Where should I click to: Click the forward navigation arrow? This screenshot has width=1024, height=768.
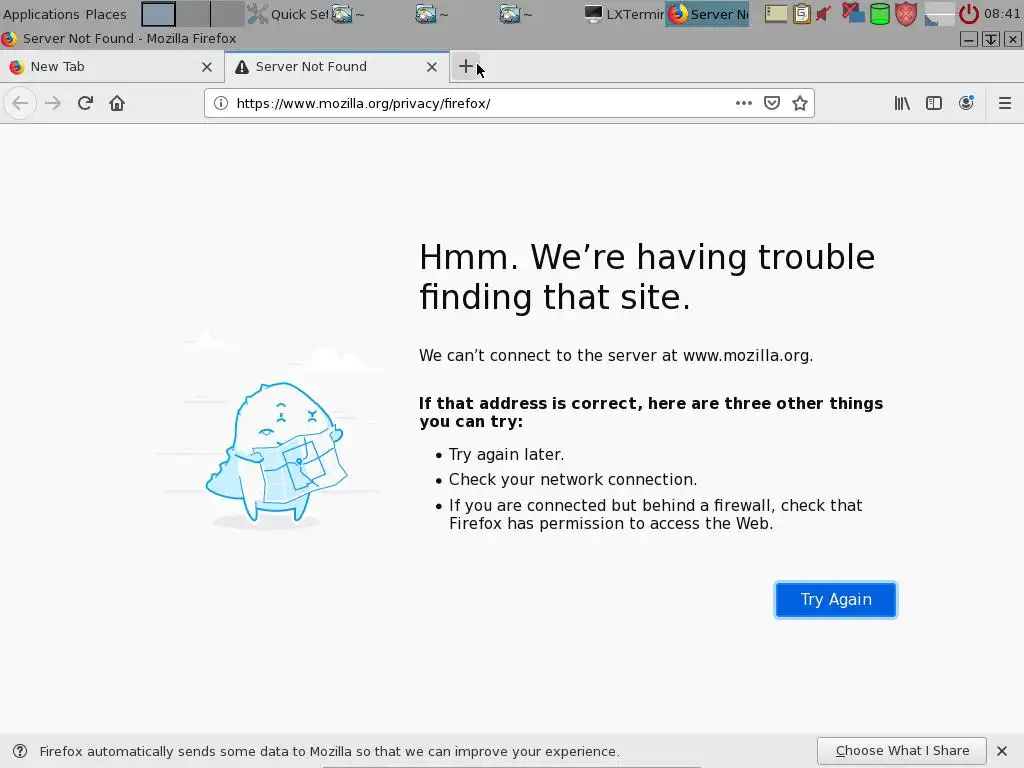click(x=53, y=103)
